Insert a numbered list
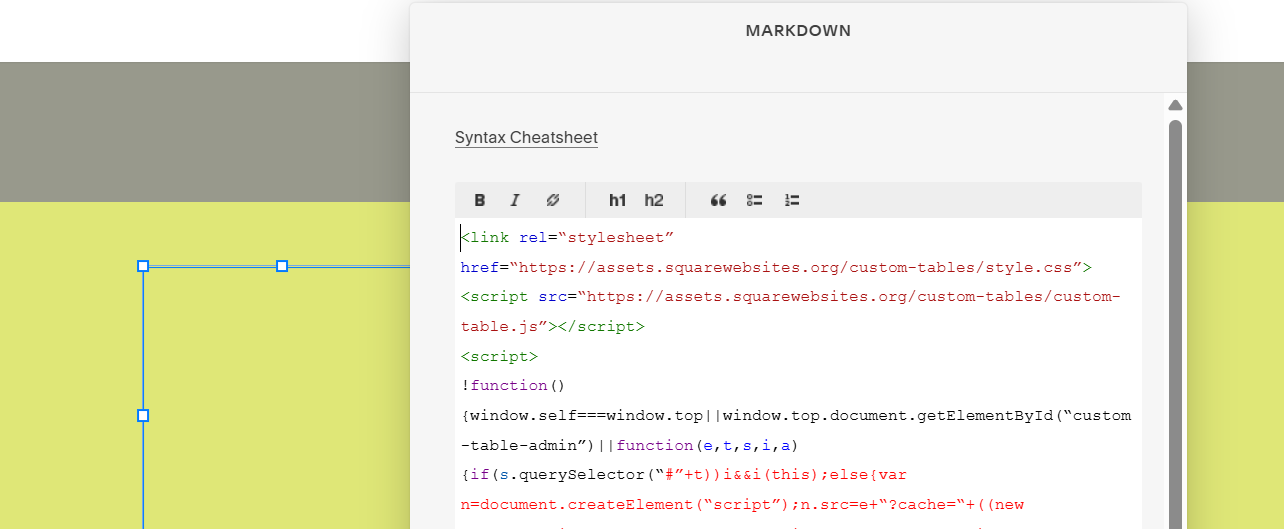Image resolution: width=1284 pixels, height=529 pixels. [792, 200]
